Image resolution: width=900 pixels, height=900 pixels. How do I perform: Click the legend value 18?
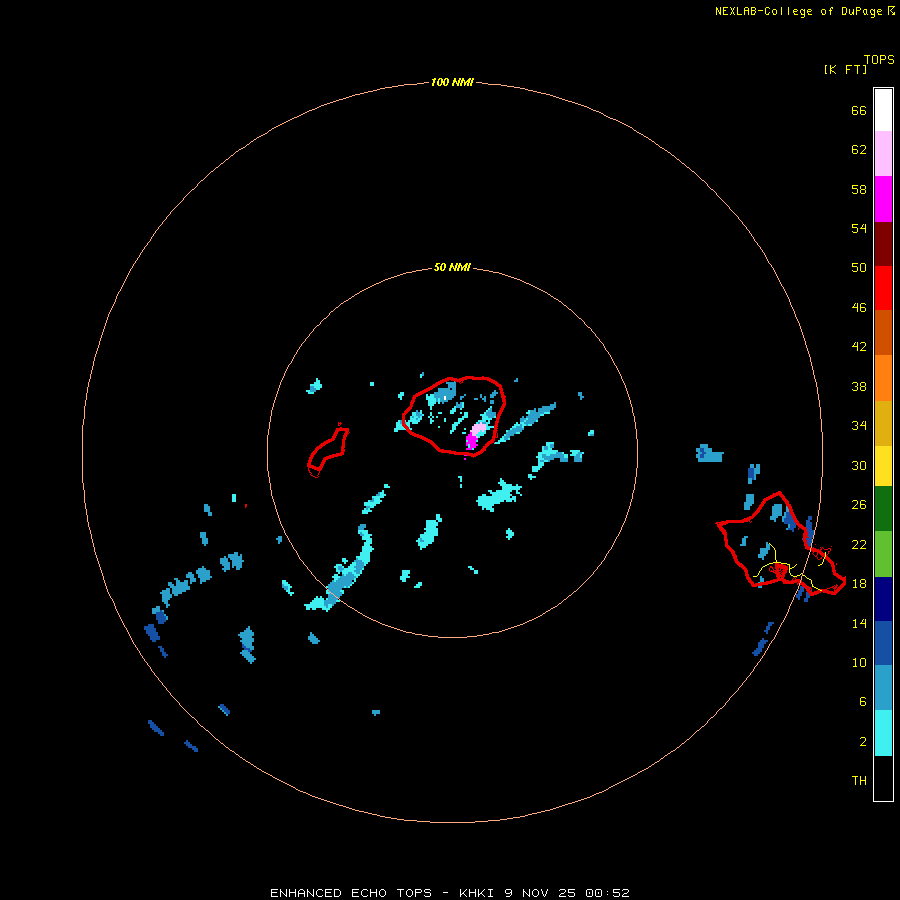[x=859, y=583]
